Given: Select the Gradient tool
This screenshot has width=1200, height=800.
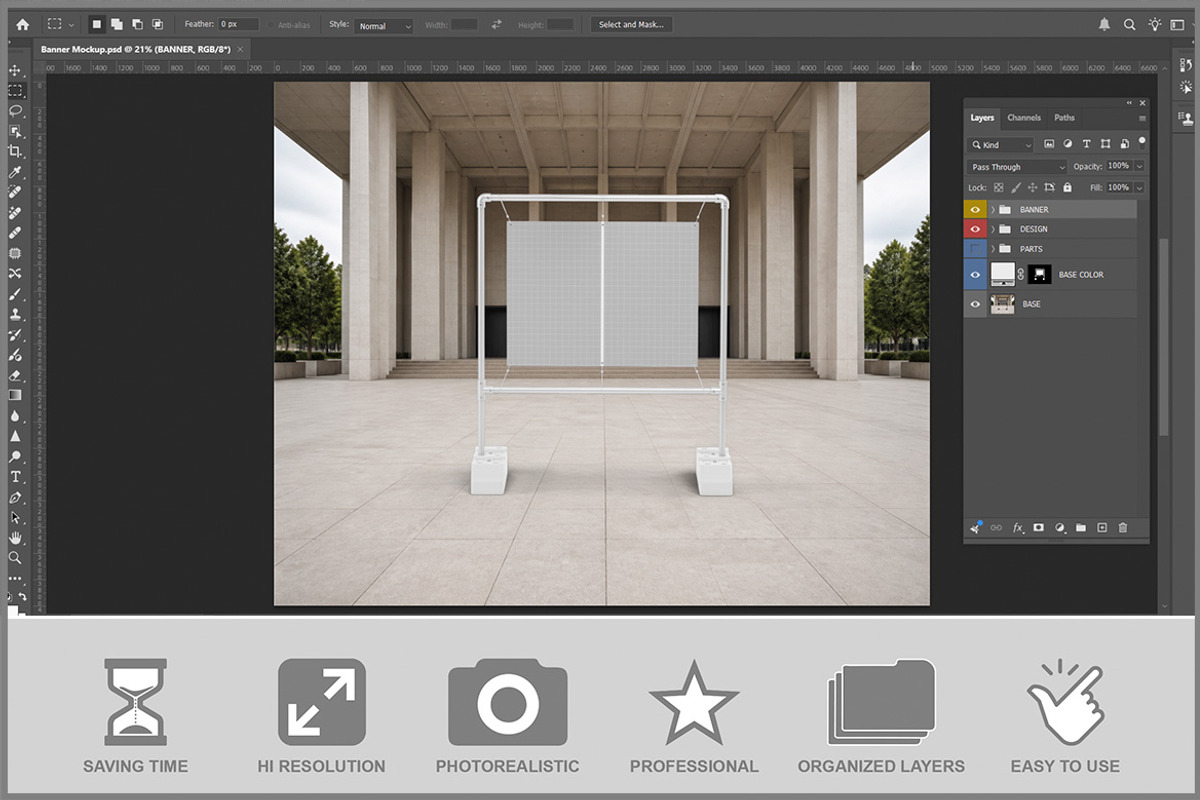Looking at the screenshot, I should point(15,395).
